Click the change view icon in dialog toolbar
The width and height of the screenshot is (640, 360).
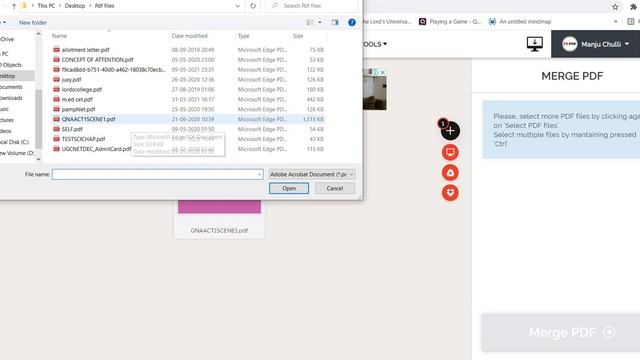[x=310, y=22]
